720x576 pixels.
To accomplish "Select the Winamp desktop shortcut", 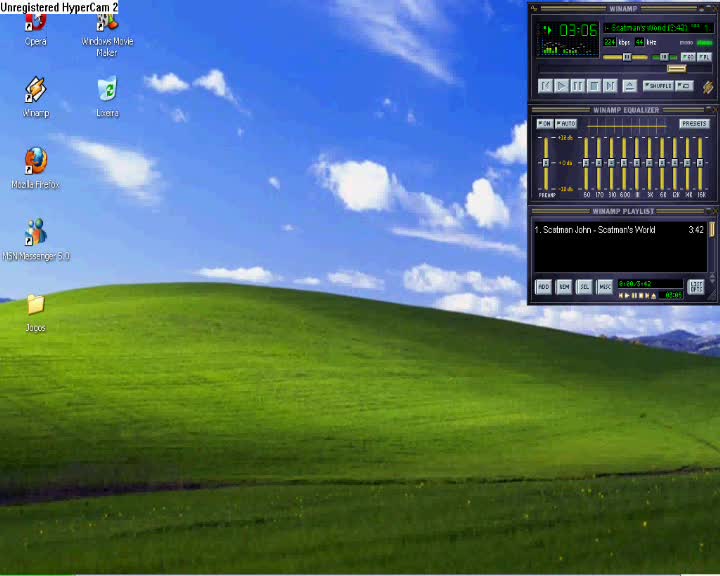I will pos(36,97).
